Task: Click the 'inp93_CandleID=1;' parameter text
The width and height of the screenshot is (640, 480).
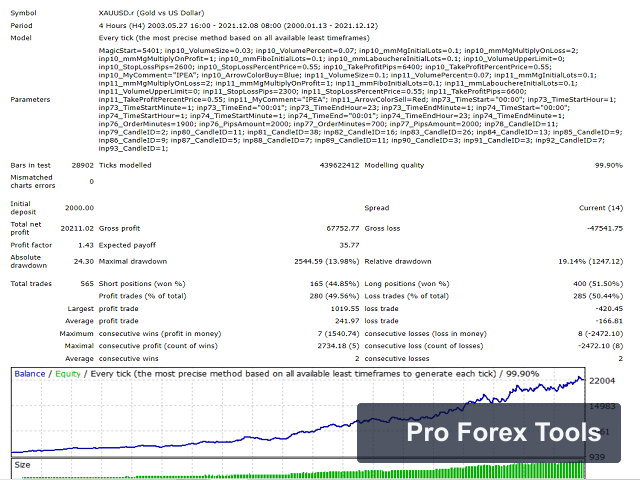Action: click(x=133, y=149)
